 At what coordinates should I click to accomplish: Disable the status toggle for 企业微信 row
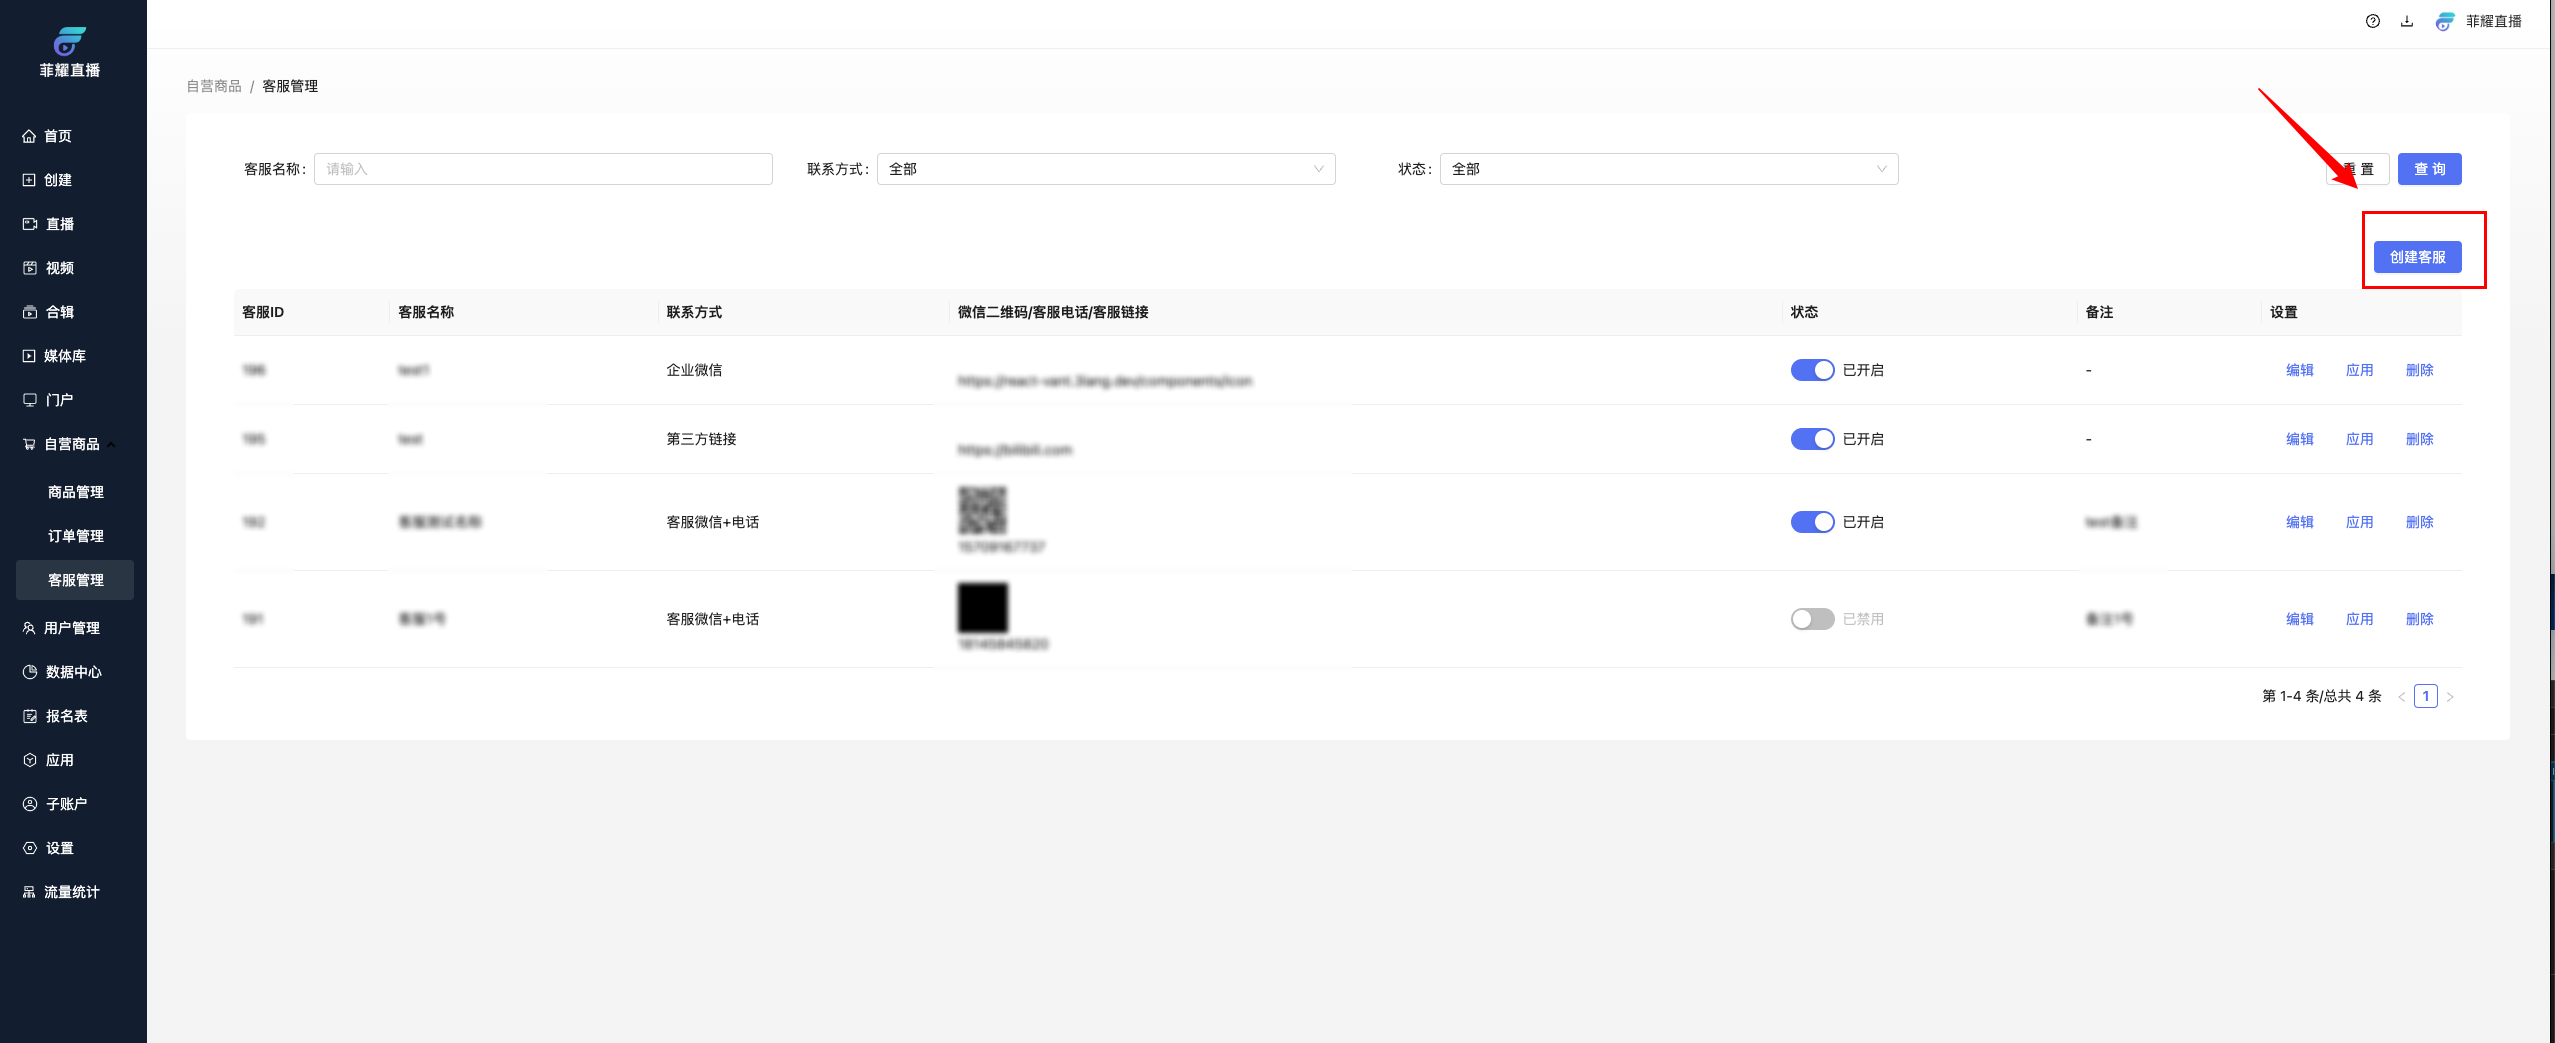1811,370
